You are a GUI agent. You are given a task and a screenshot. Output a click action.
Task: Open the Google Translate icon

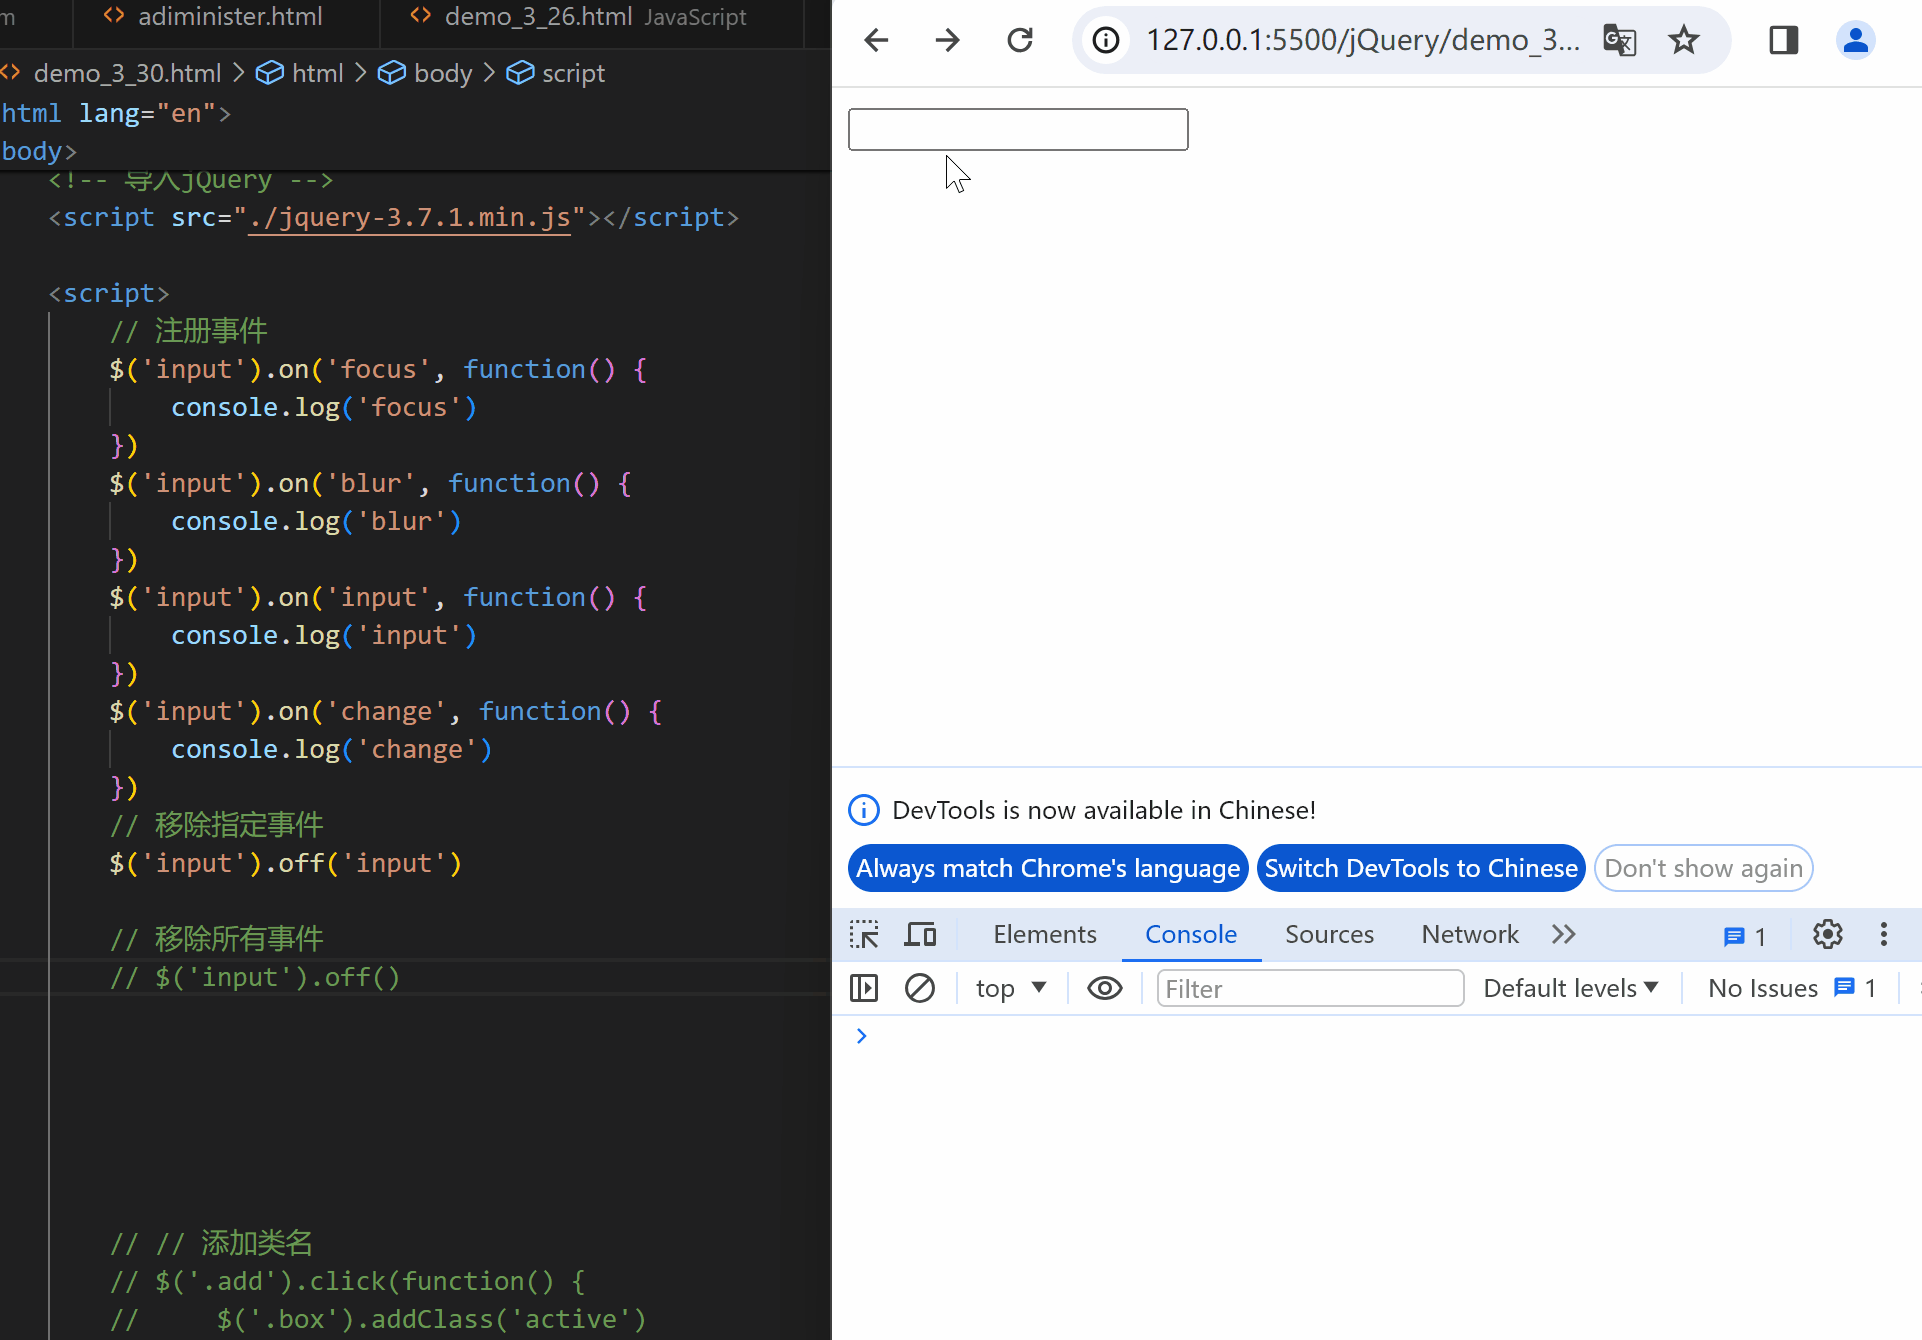(x=1619, y=40)
